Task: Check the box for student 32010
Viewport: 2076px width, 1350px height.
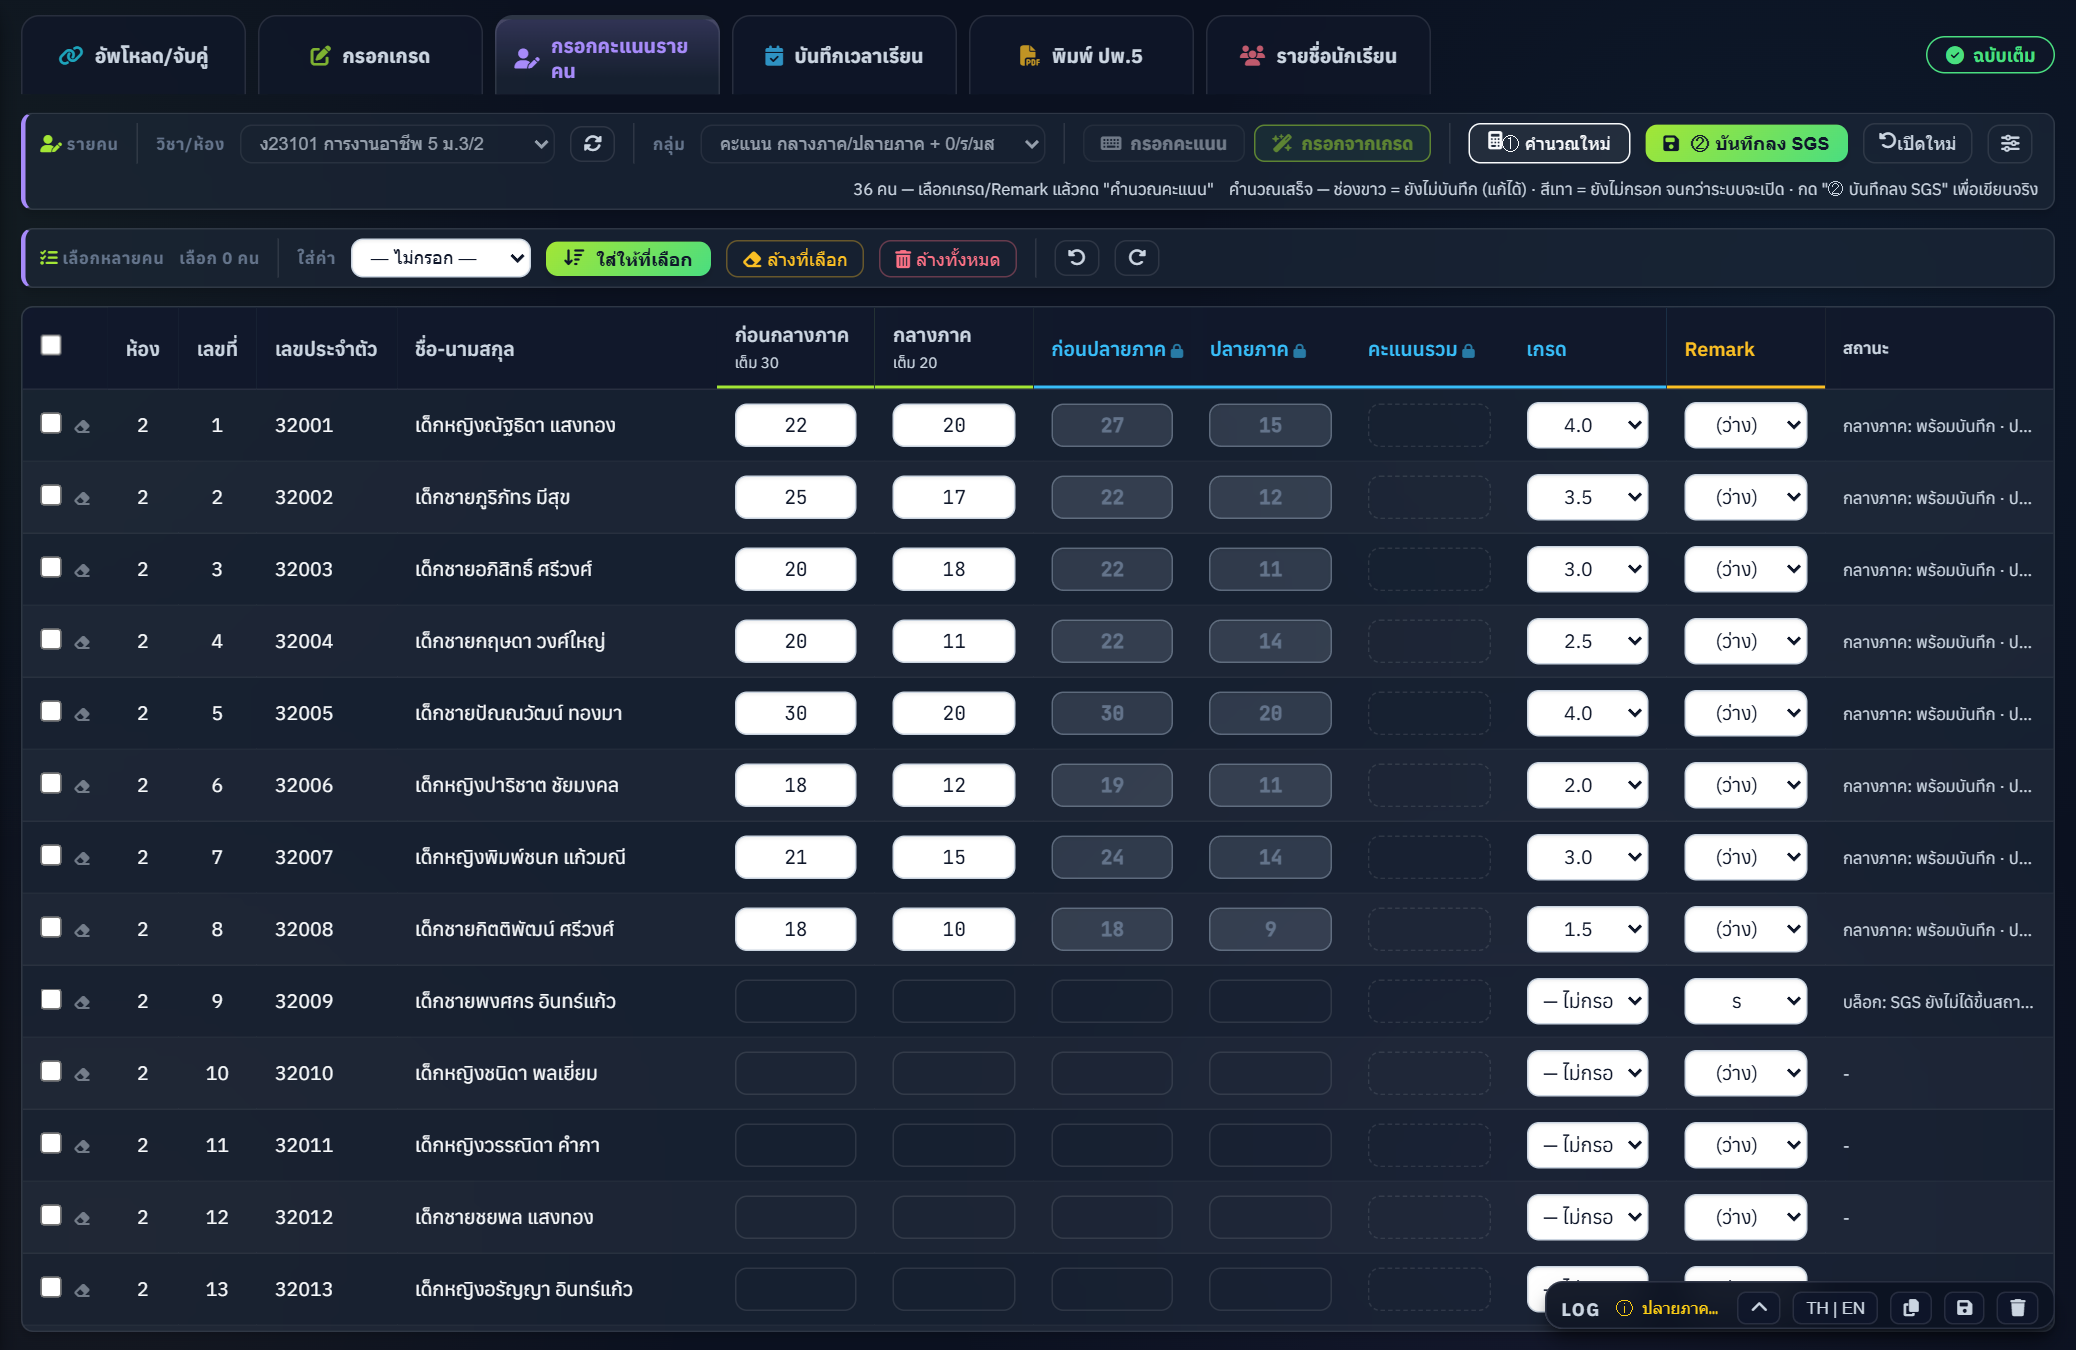Action: coord(51,1071)
